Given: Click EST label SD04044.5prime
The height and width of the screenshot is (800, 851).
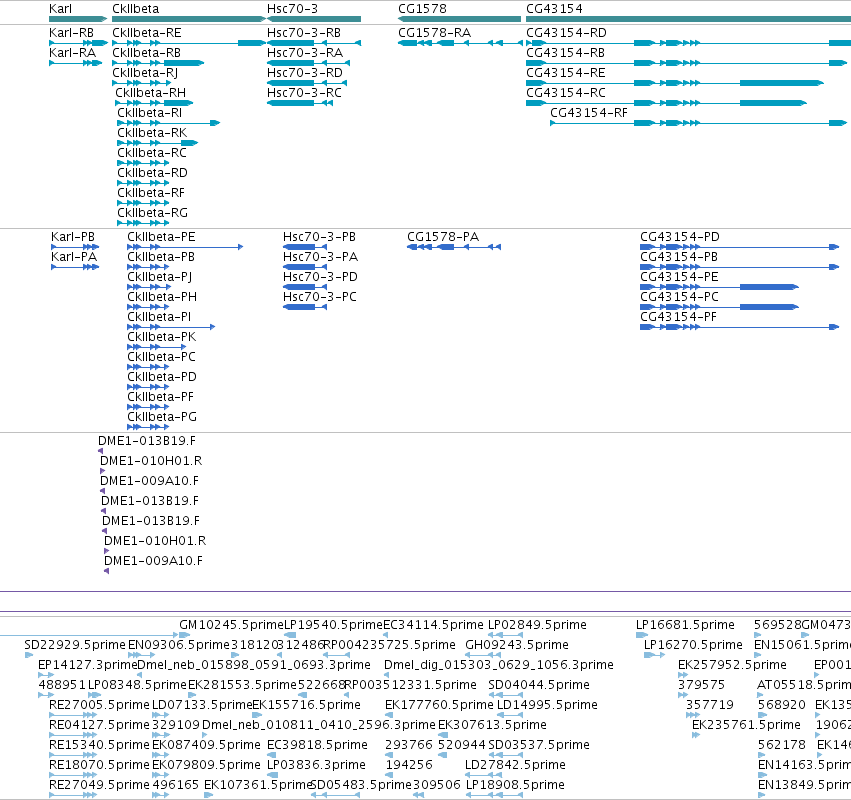Looking at the screenshot, I should (x=539, y=685).
